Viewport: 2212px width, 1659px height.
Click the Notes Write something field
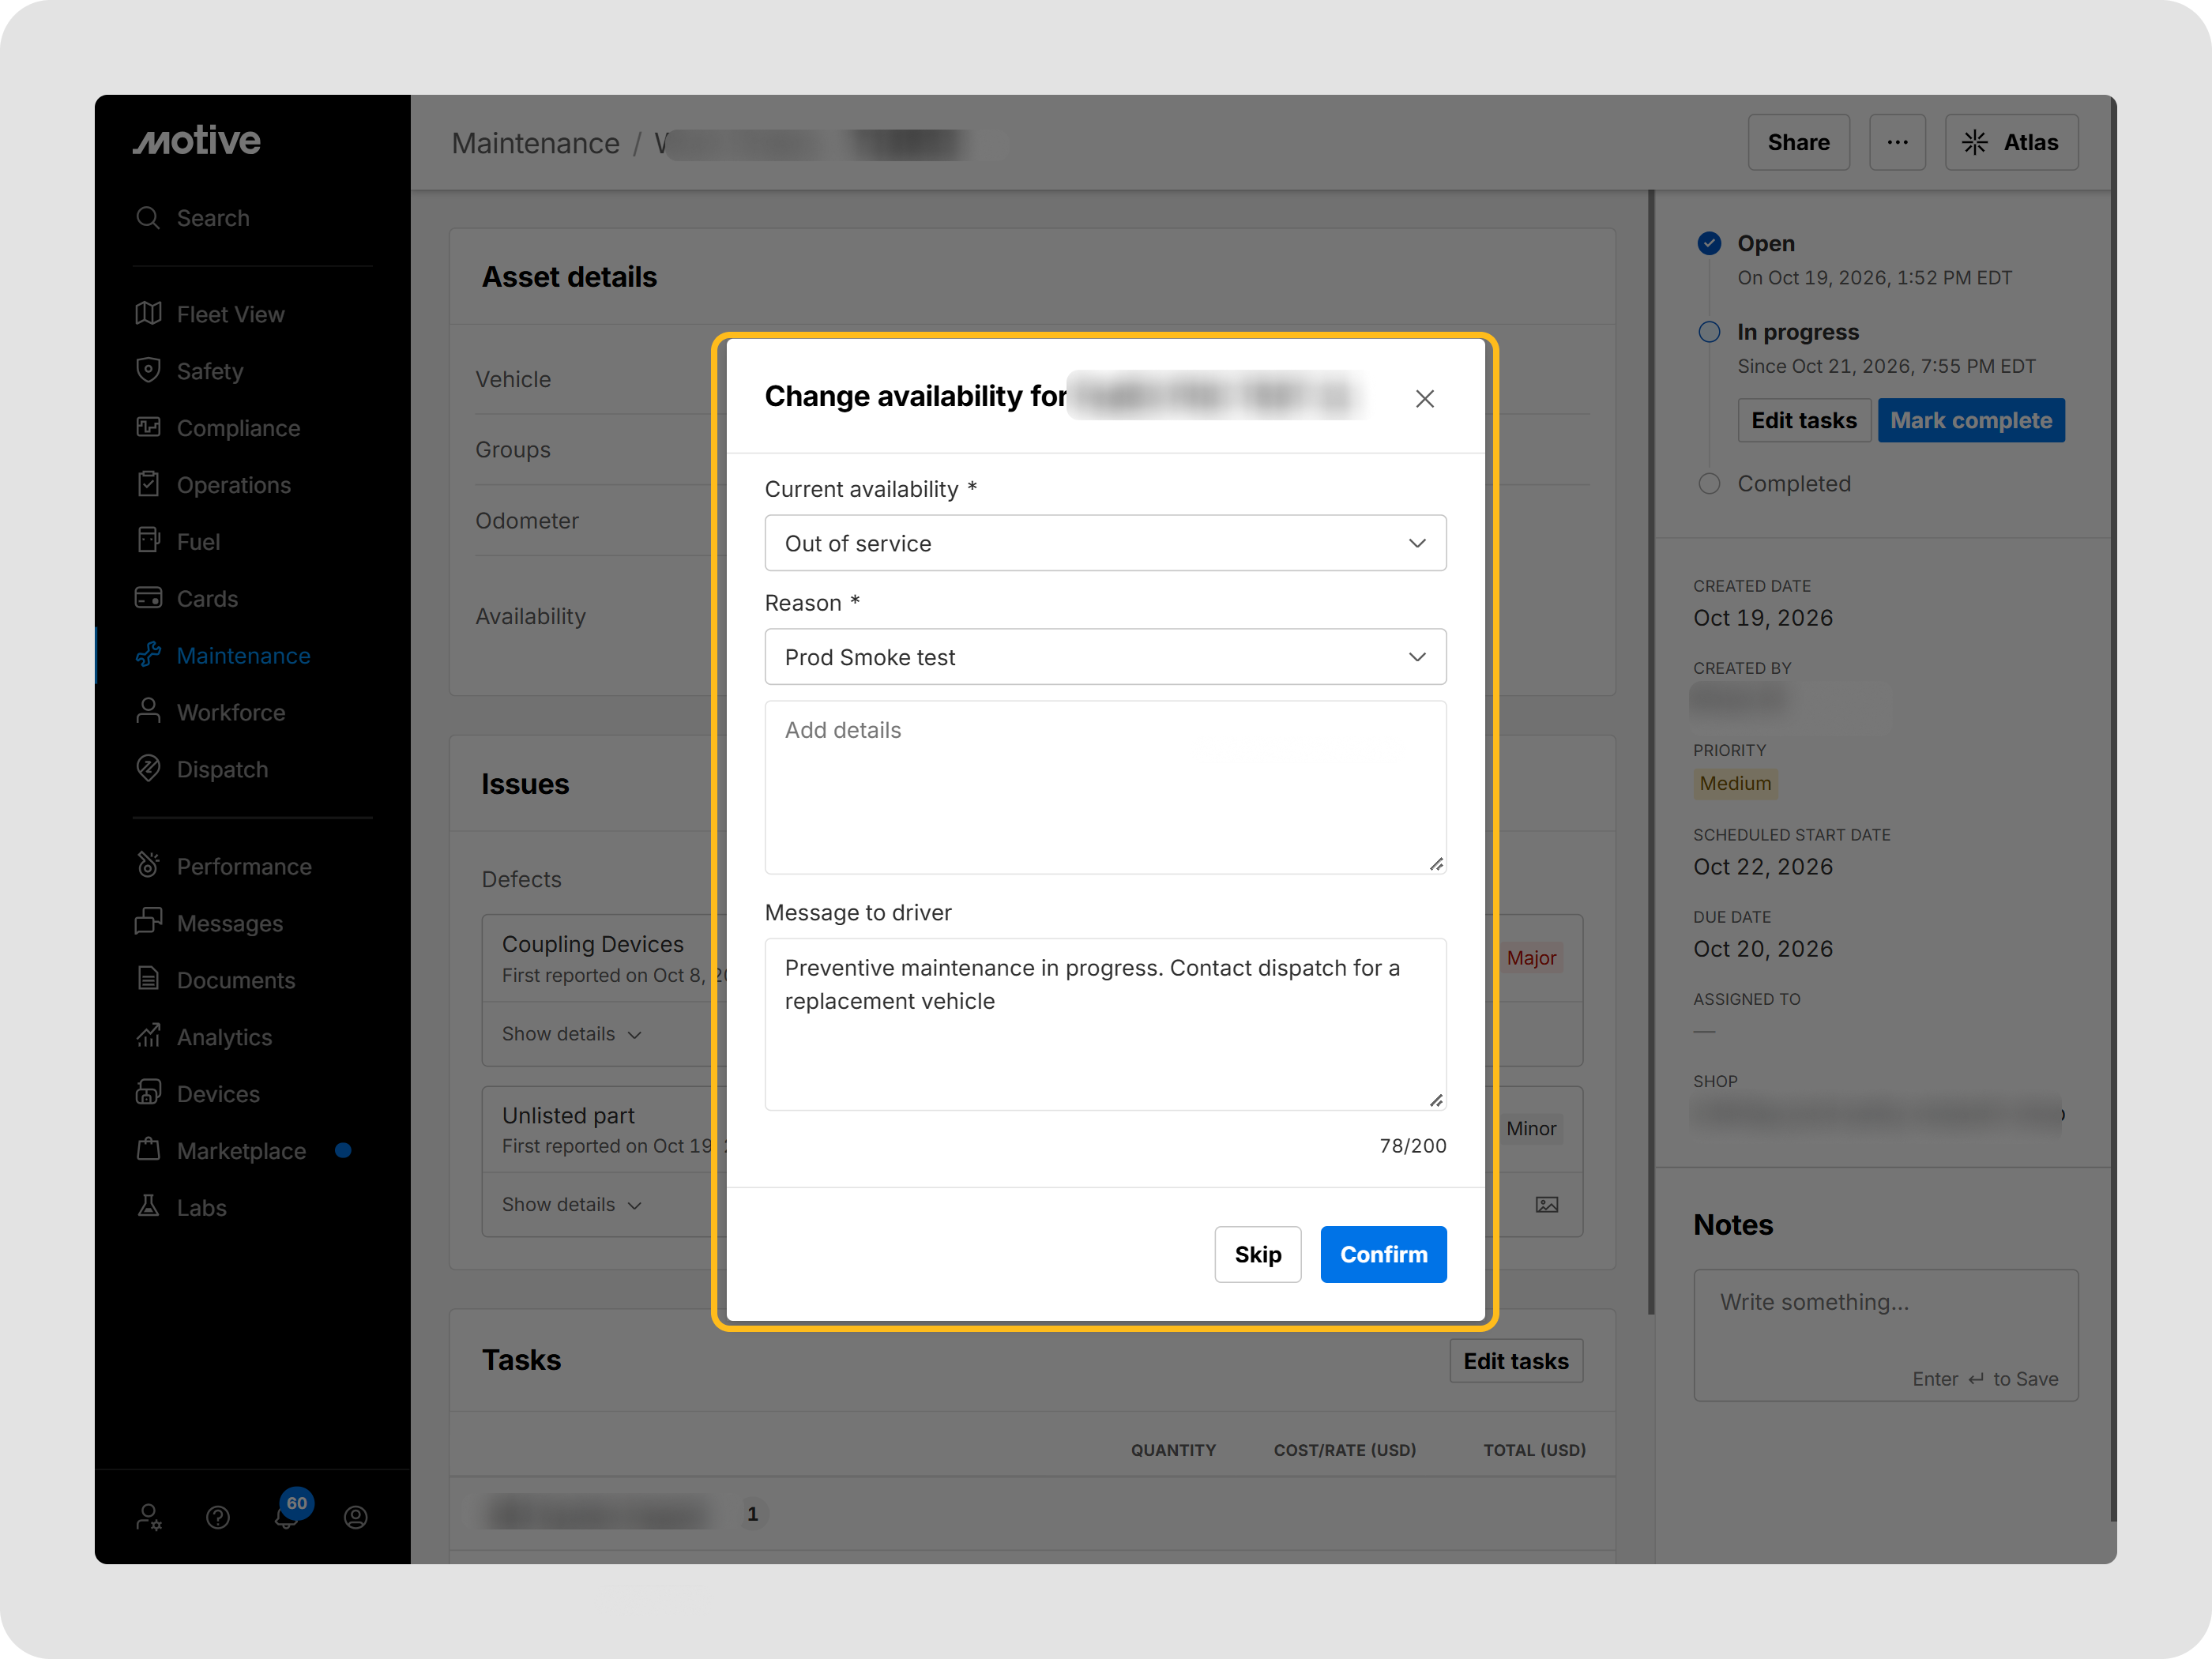coord(1885,1335)
